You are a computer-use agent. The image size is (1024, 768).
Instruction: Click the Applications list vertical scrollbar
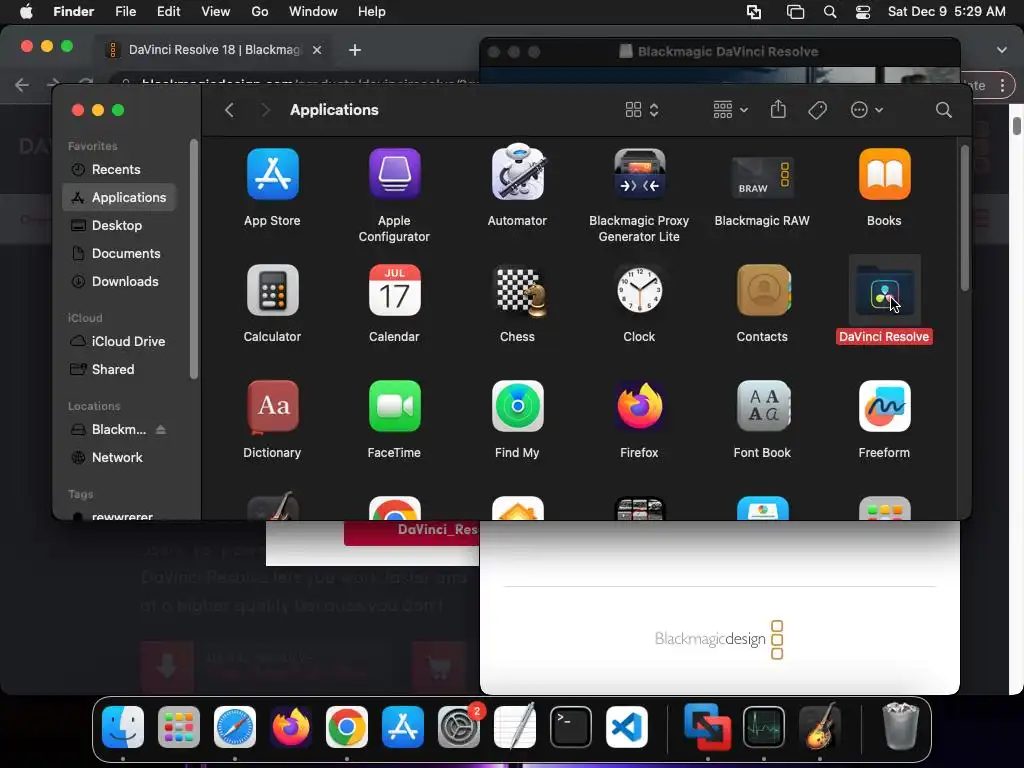965,217
